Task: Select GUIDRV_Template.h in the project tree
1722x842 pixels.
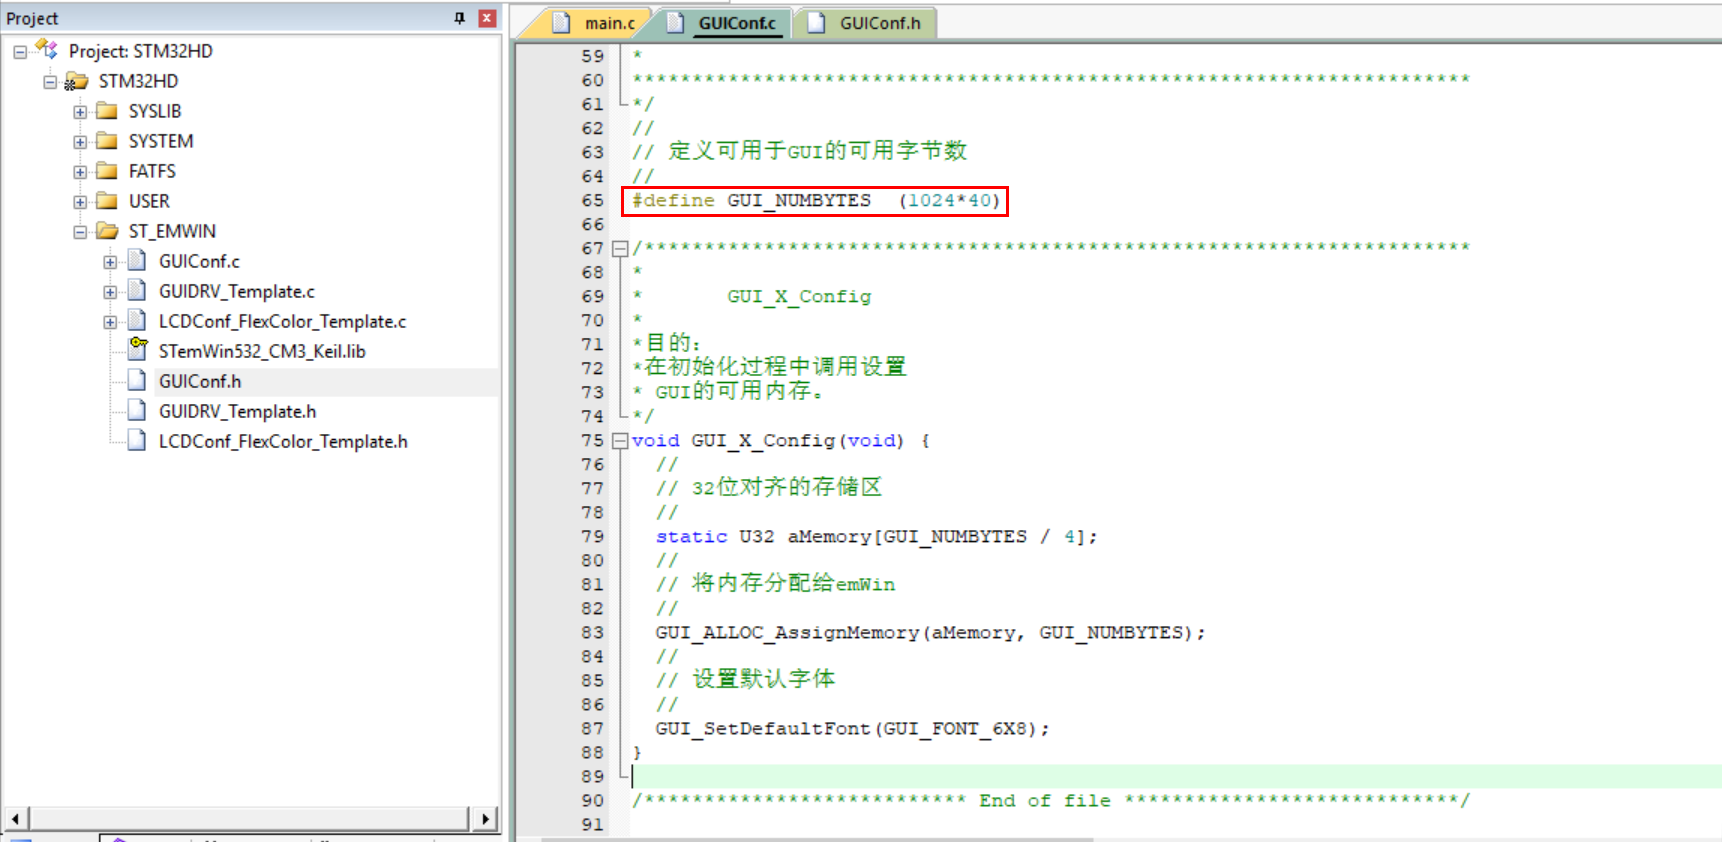Action: [238, 411]
